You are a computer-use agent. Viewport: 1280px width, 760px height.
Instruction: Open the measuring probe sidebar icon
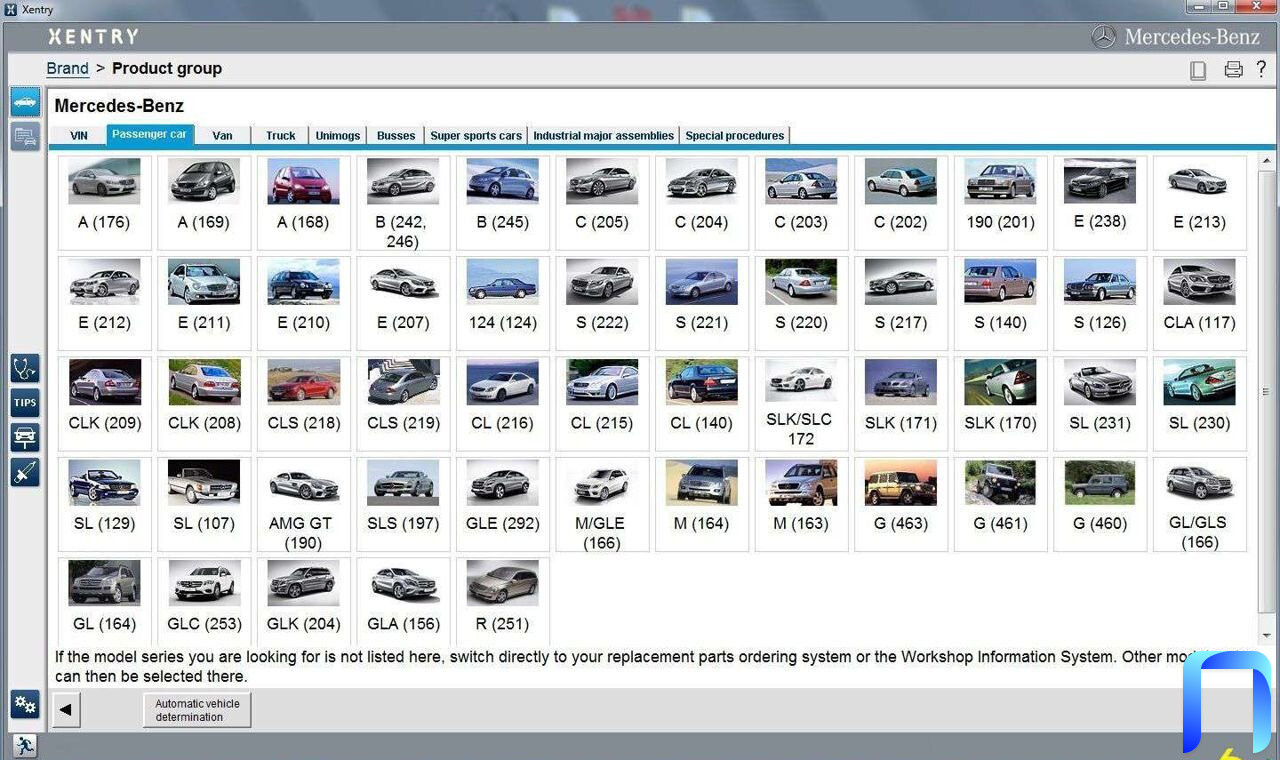pos(25,472)
